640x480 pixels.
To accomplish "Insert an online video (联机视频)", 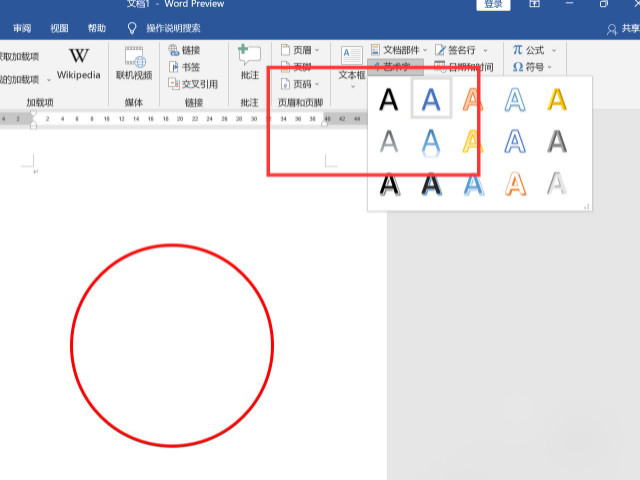I will [x=134, y=63].
